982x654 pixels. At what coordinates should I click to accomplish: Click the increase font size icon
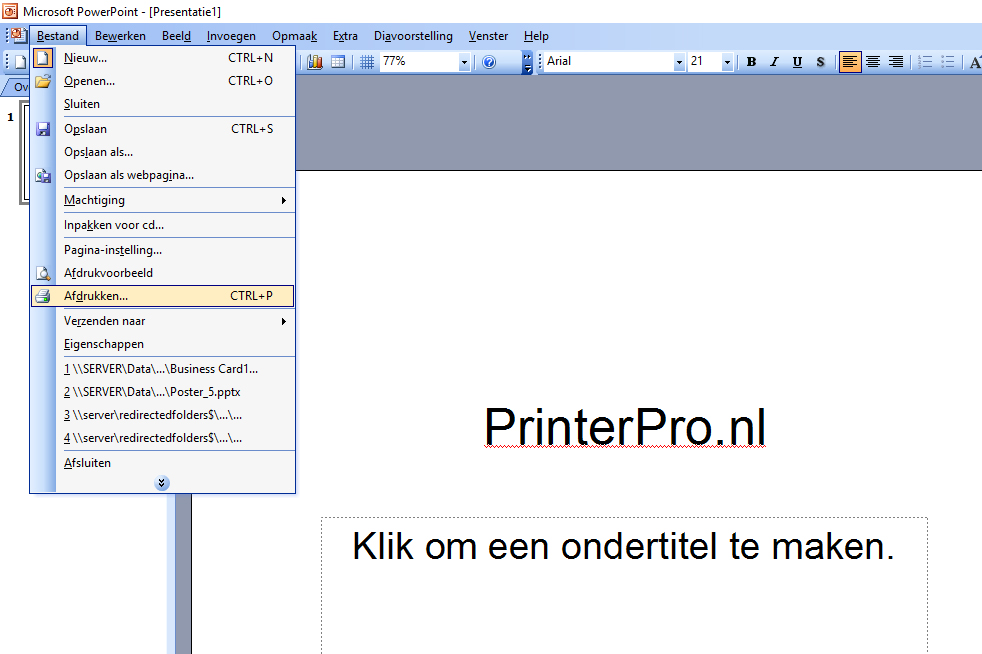[974, 61]
